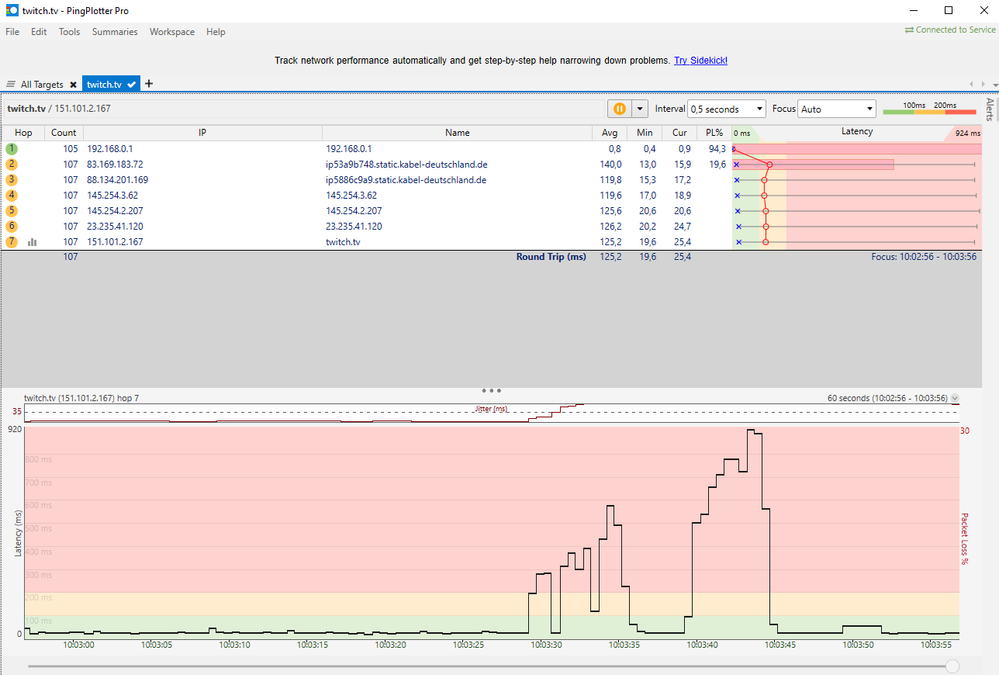Open the File menu
999x675 pixels.
click(x=12, y=32)
